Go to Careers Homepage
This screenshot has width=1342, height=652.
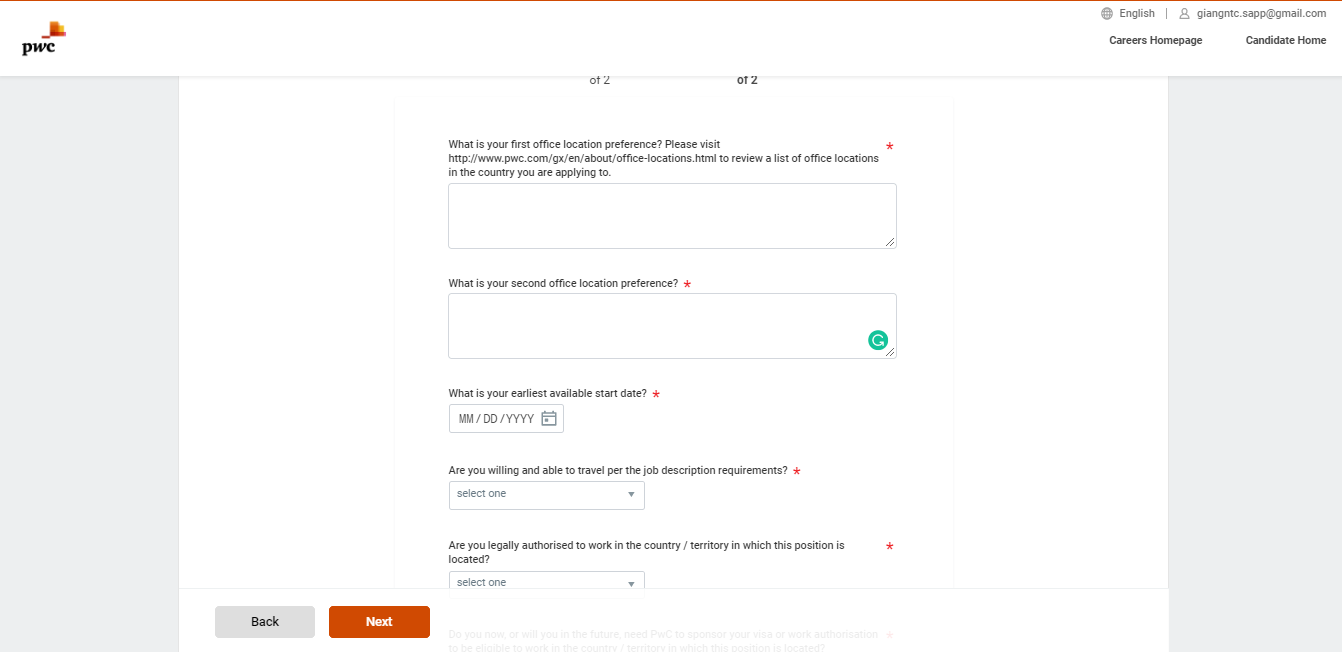pos(1155,41)
